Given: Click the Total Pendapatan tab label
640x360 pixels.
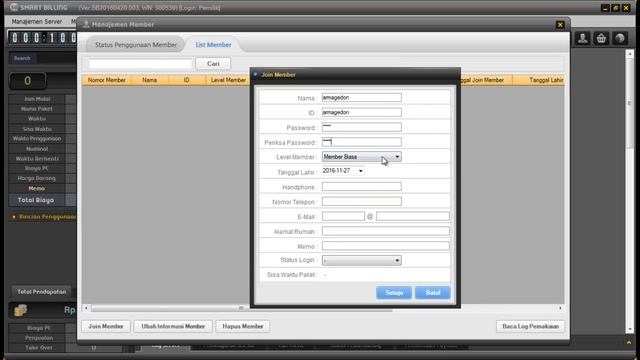Looking at the screenshot, I should [41, 292].
